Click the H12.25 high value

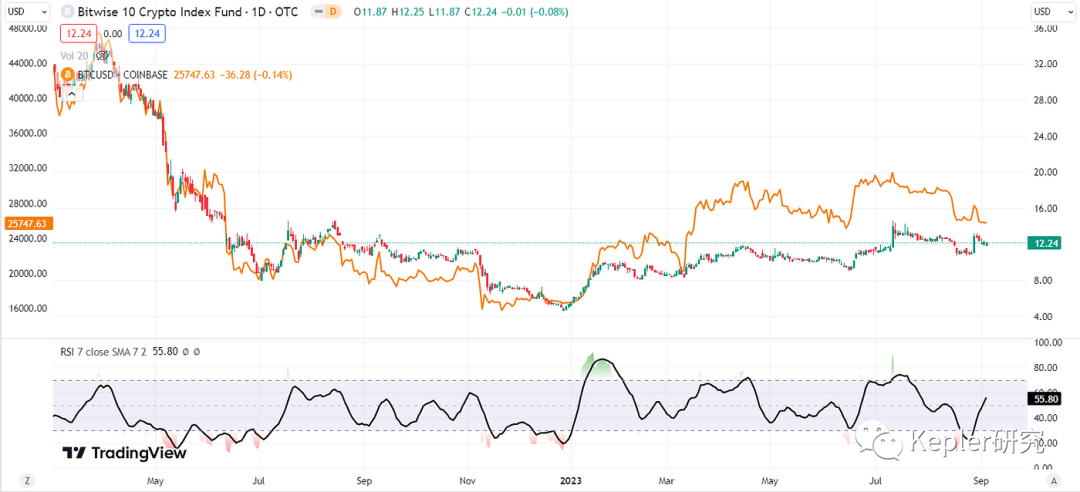coord(408,12)
